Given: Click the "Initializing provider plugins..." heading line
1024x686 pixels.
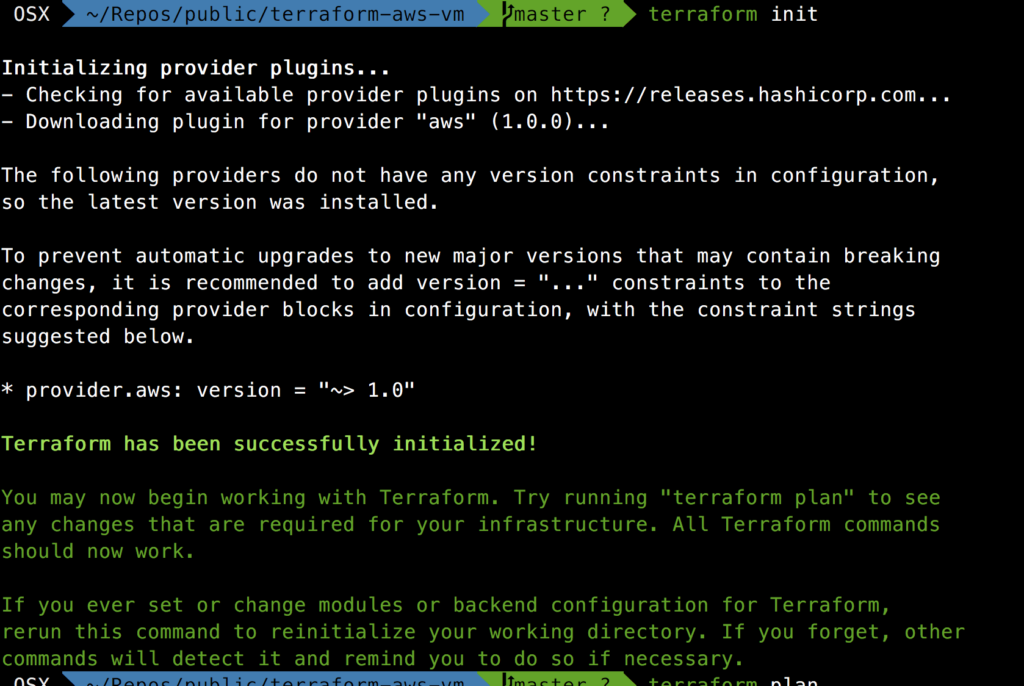Looking at the screenshot, I should [195, 69].
